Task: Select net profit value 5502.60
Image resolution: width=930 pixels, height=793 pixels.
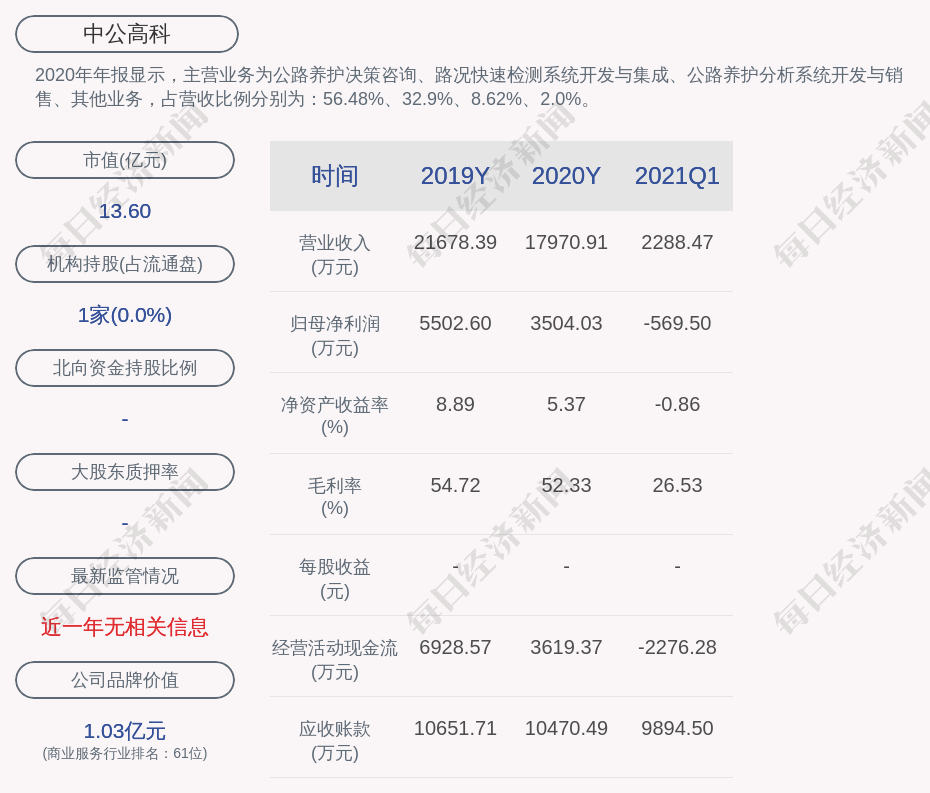Action: click(455, 323)
